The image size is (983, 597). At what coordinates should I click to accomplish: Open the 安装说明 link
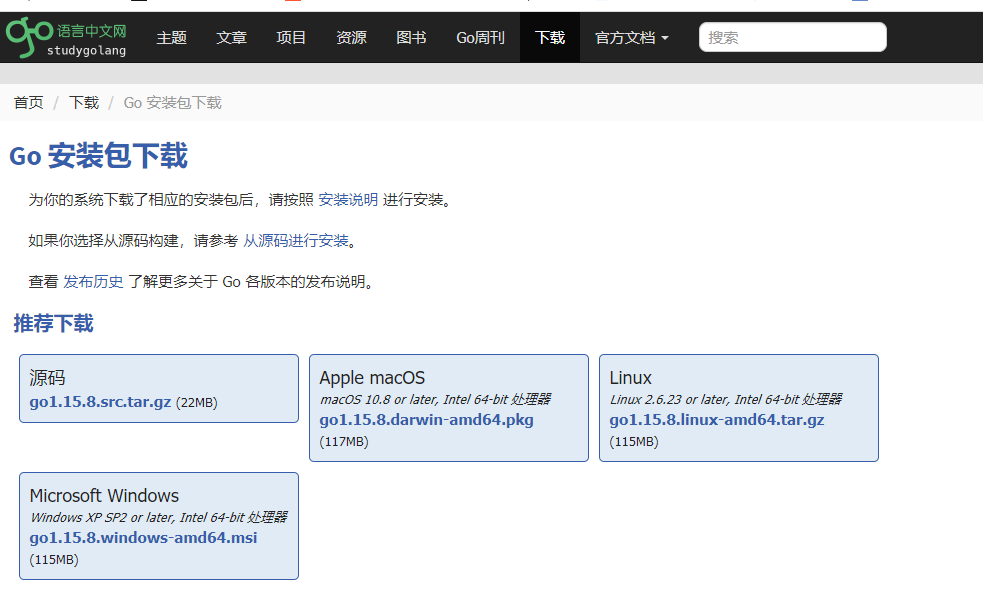tap(348, 199)
